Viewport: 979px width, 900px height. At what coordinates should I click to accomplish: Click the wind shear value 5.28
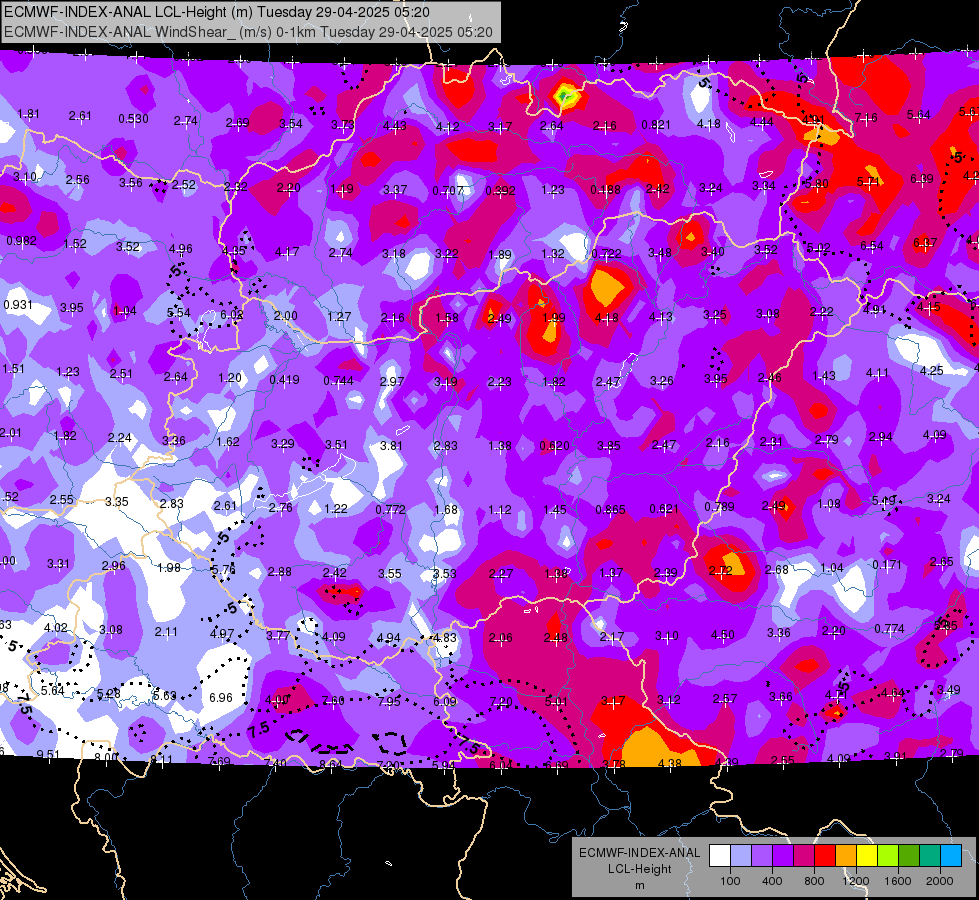109,693
